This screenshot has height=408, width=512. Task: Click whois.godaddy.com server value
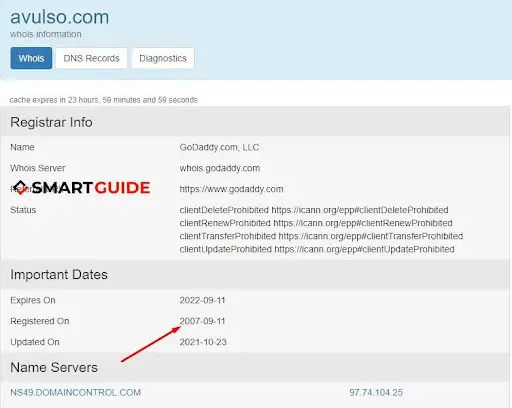[220, 168]
